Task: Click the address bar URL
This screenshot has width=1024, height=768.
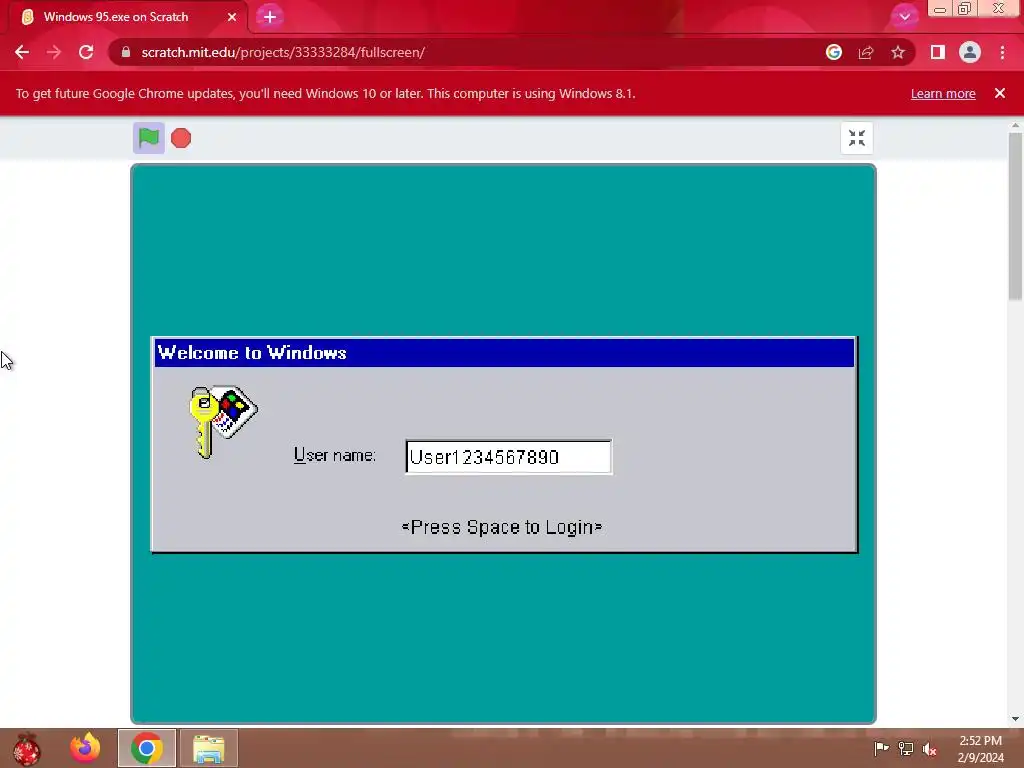Action: coord(283,52)
